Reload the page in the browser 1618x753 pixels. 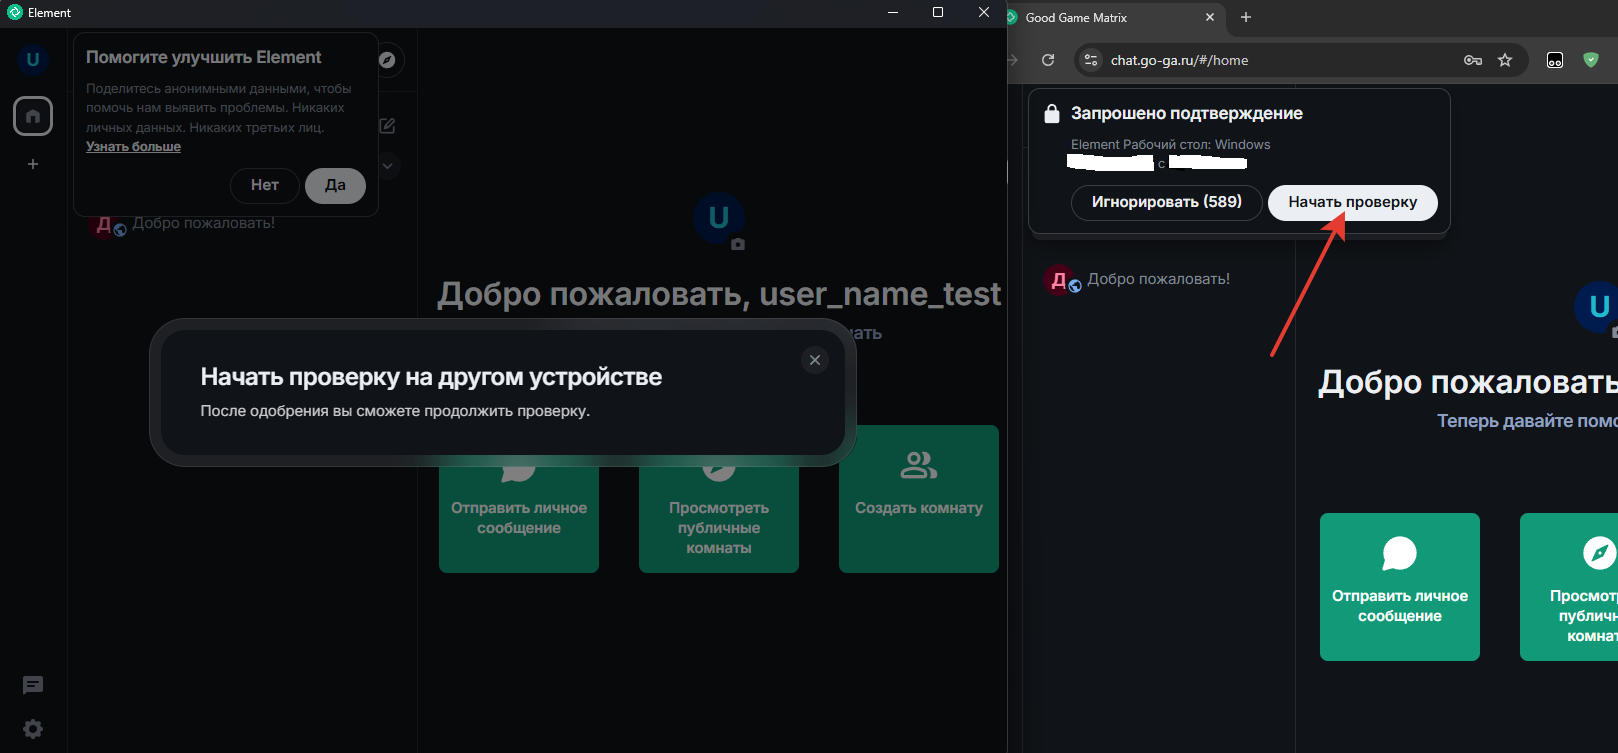tap(1048, 60)
